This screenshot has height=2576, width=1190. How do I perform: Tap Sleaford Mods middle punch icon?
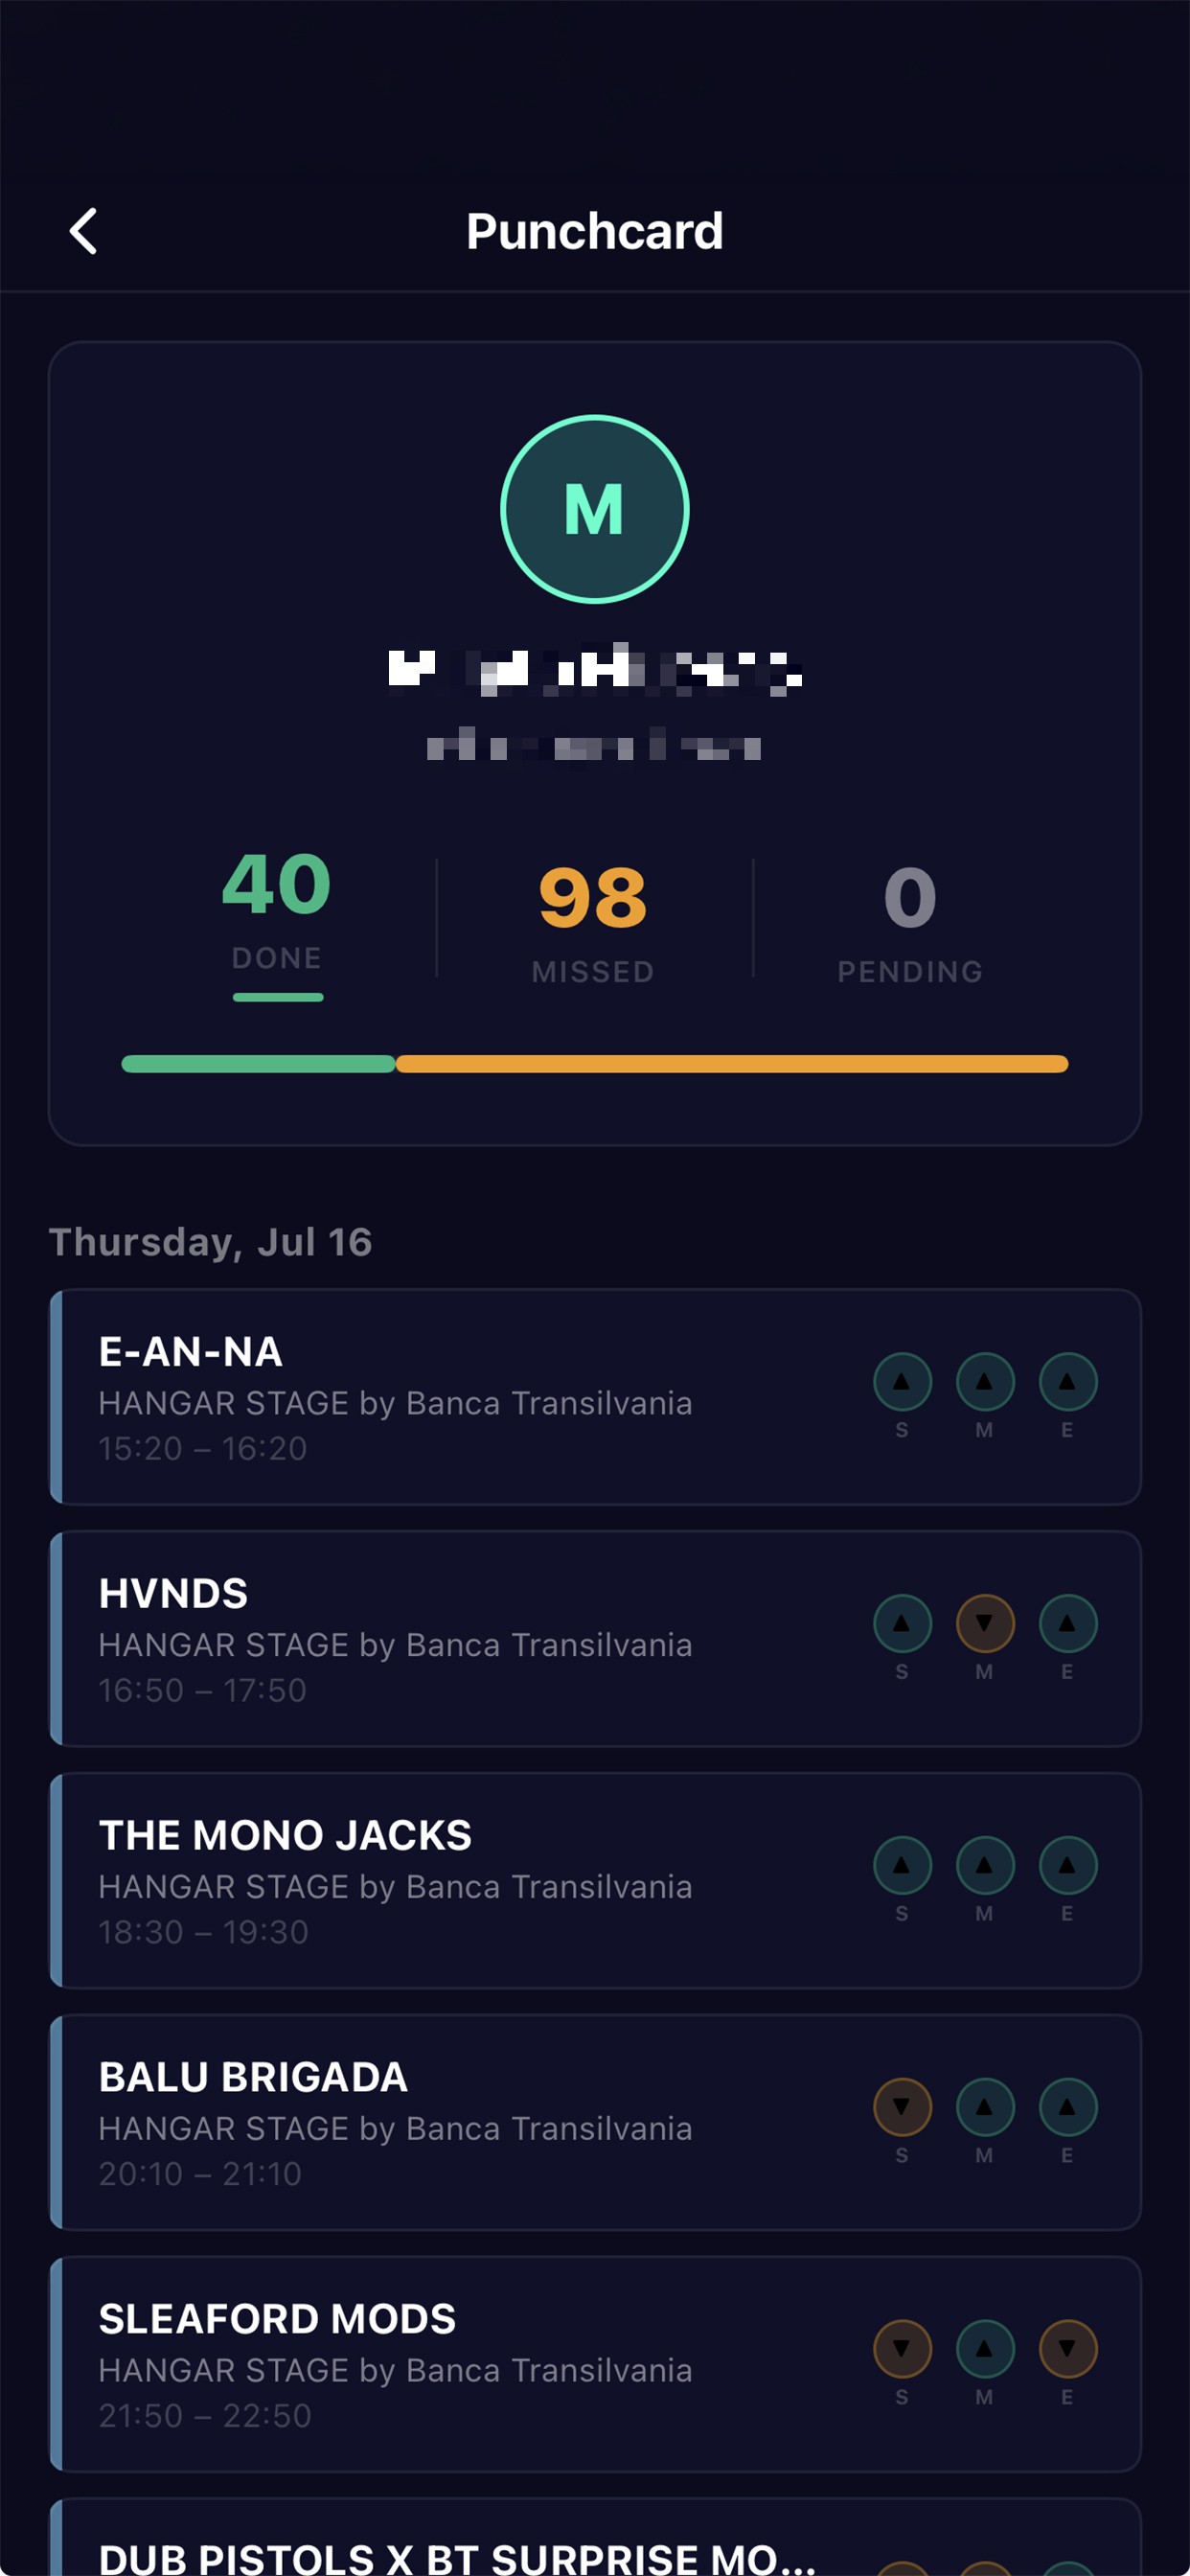[985, 2349]
